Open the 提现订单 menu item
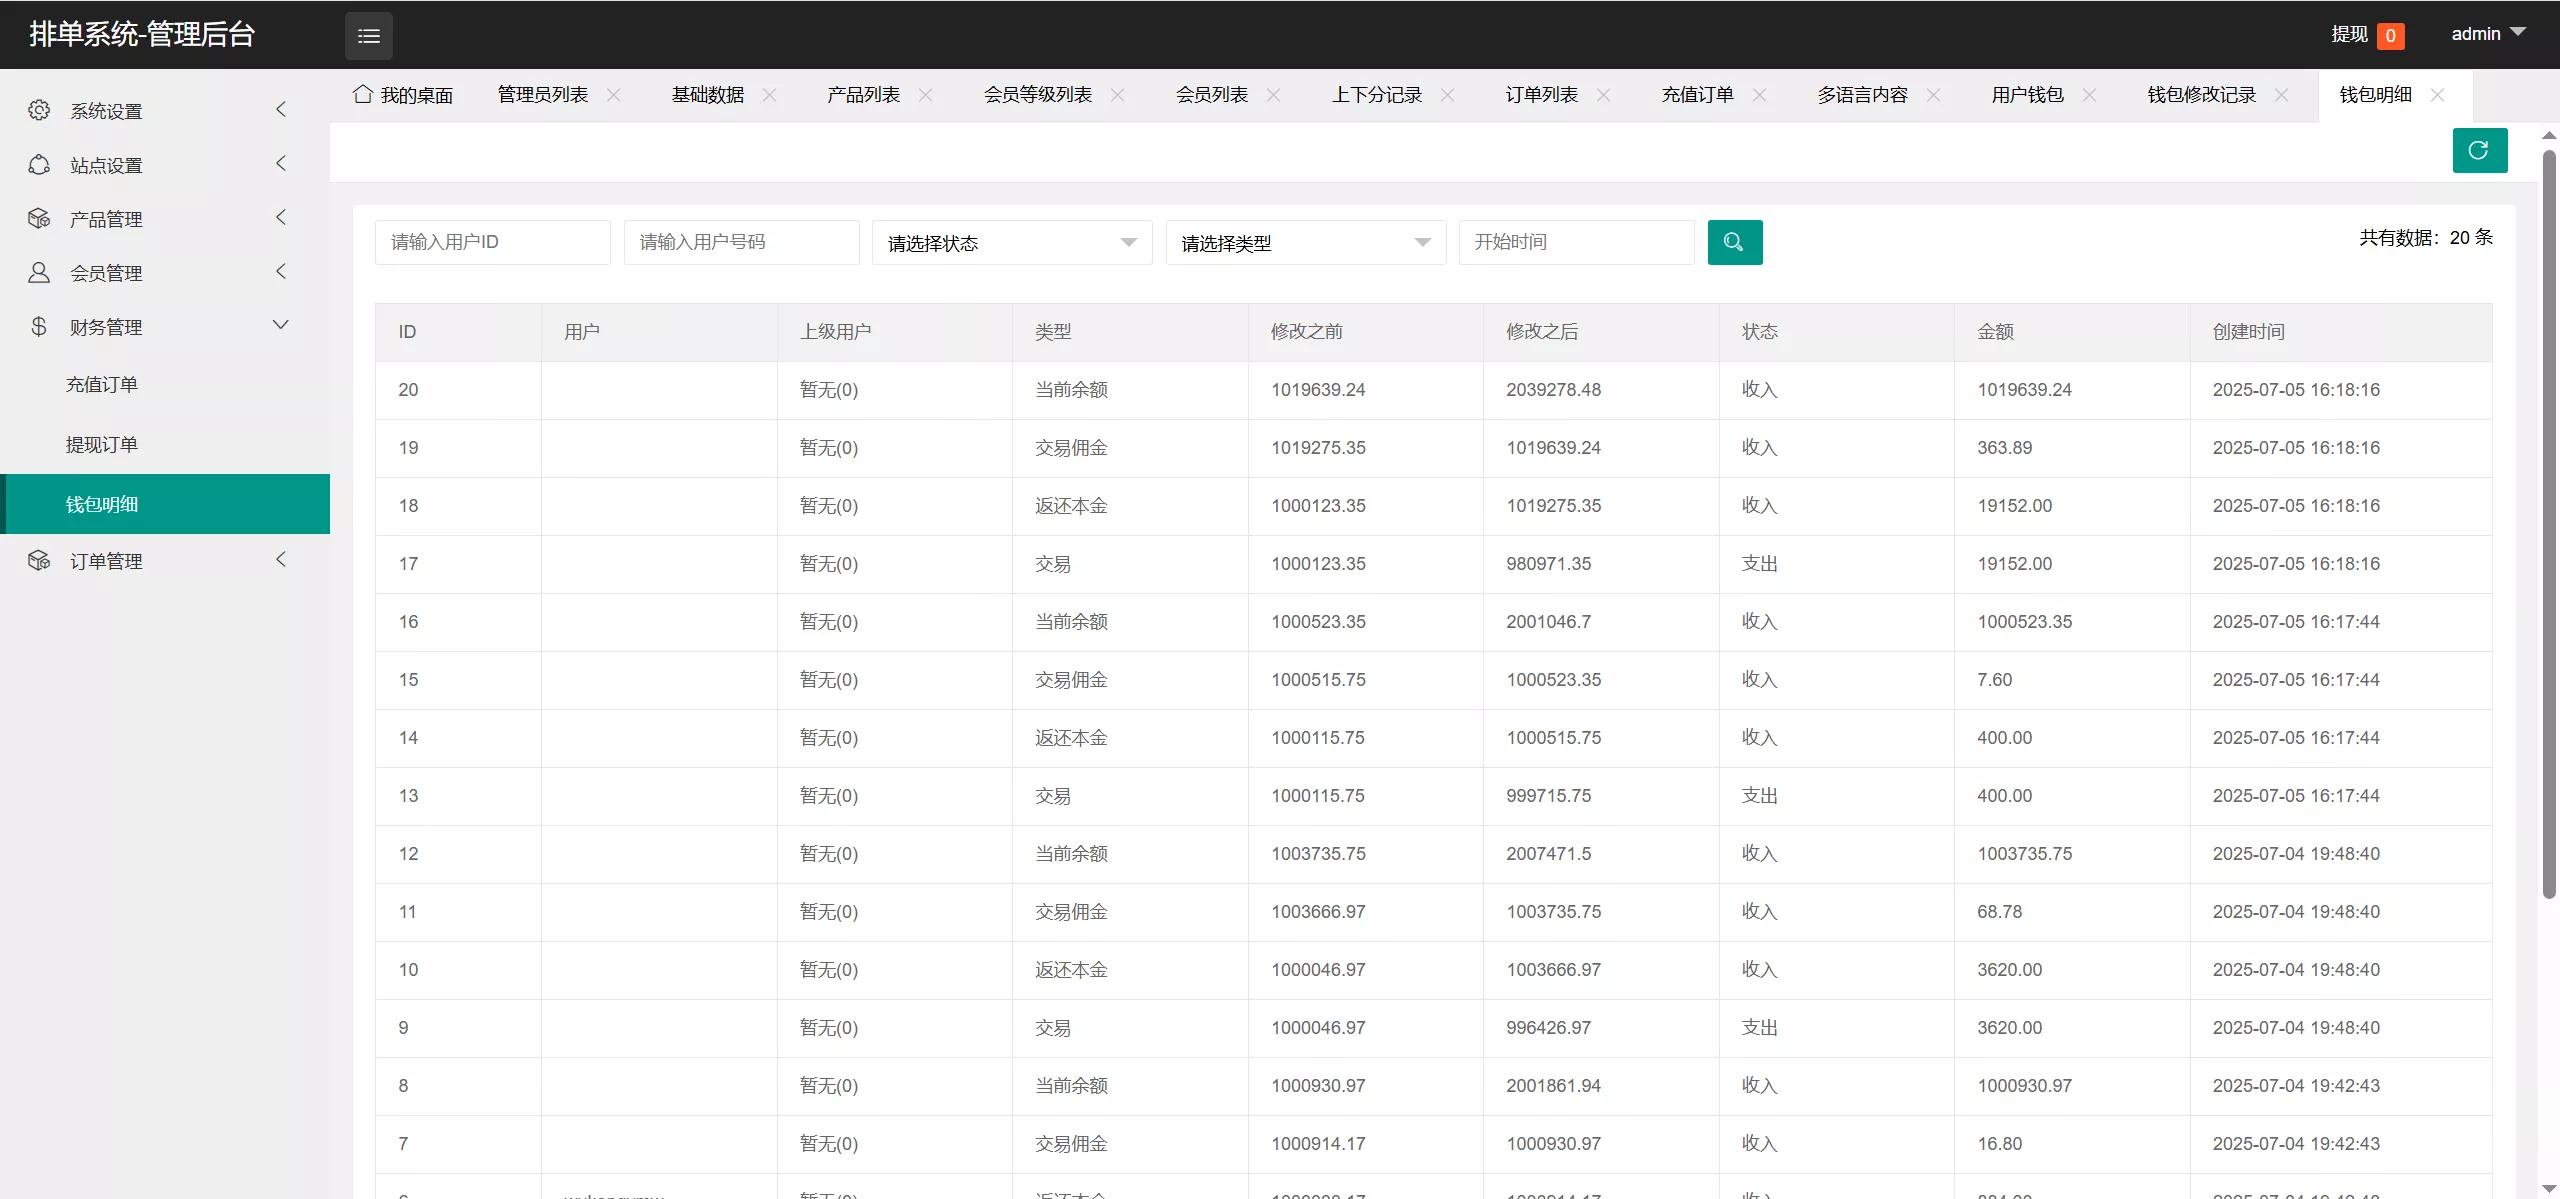The width and height of the screenshot is (2560, 1199). [102, 443]
